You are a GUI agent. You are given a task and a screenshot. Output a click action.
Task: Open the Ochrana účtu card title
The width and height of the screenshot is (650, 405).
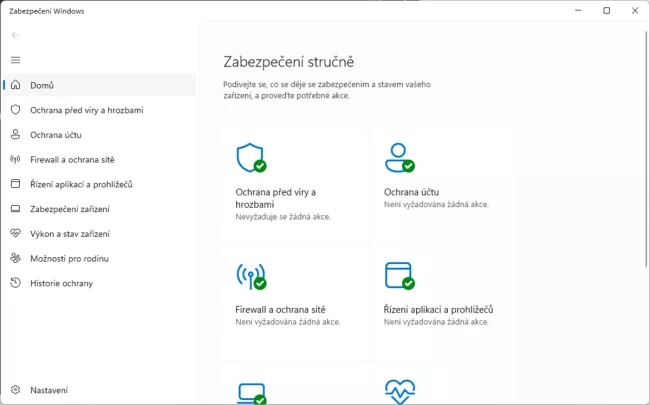point(411,192)
